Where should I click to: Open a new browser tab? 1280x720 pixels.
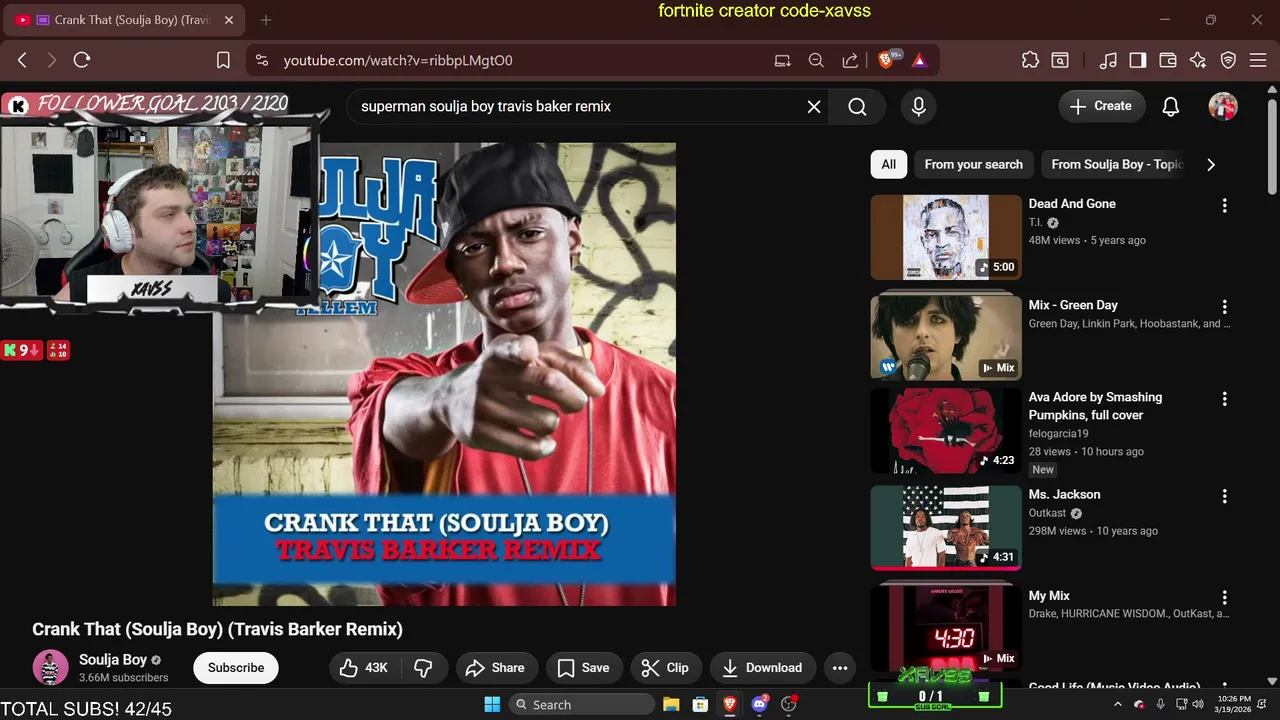(266, 20)
